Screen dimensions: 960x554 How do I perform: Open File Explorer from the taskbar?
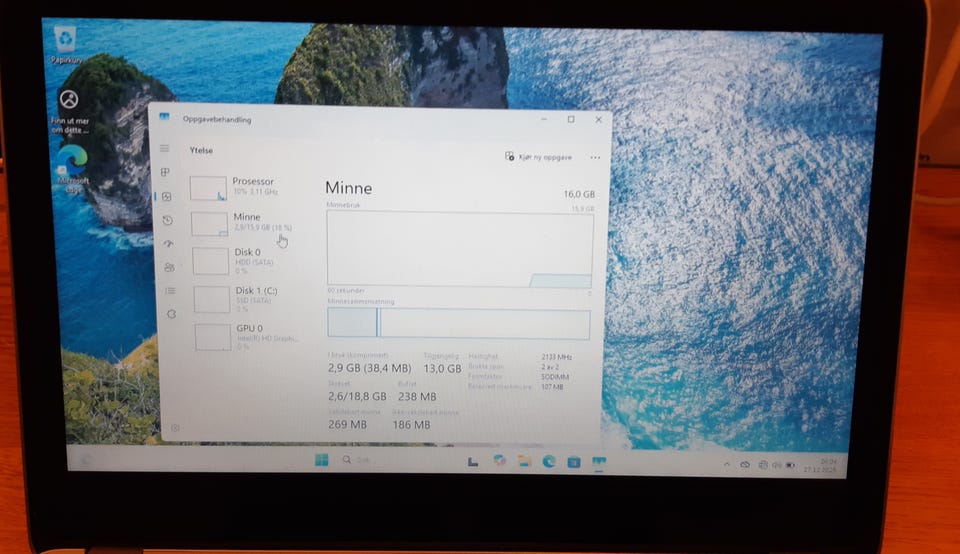tap(524, 461)
